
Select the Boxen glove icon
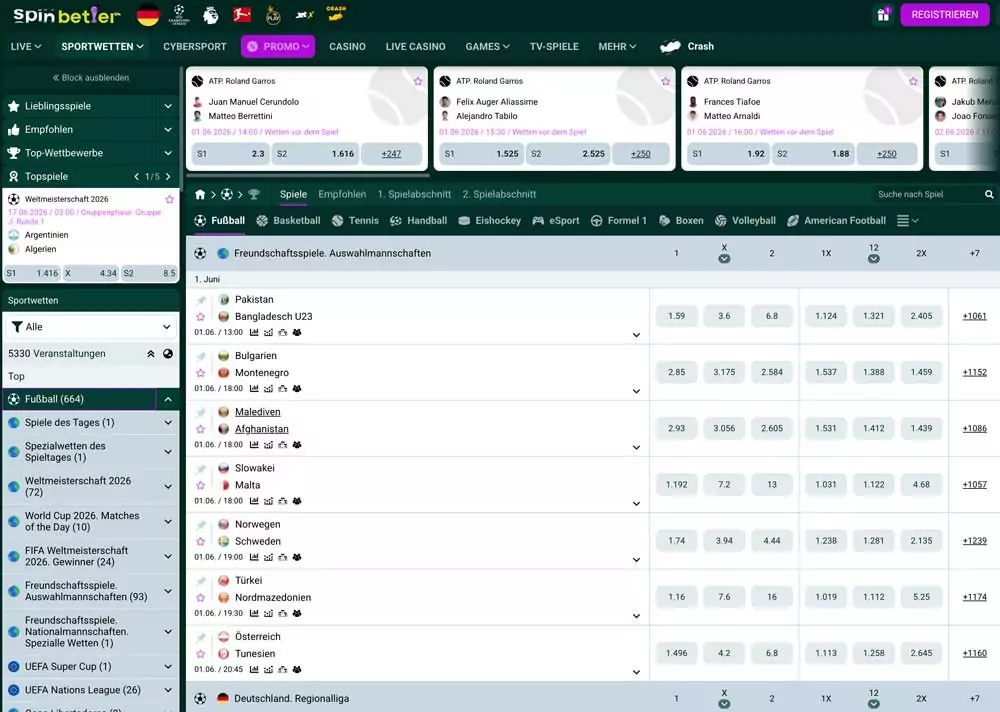point(665,221)
